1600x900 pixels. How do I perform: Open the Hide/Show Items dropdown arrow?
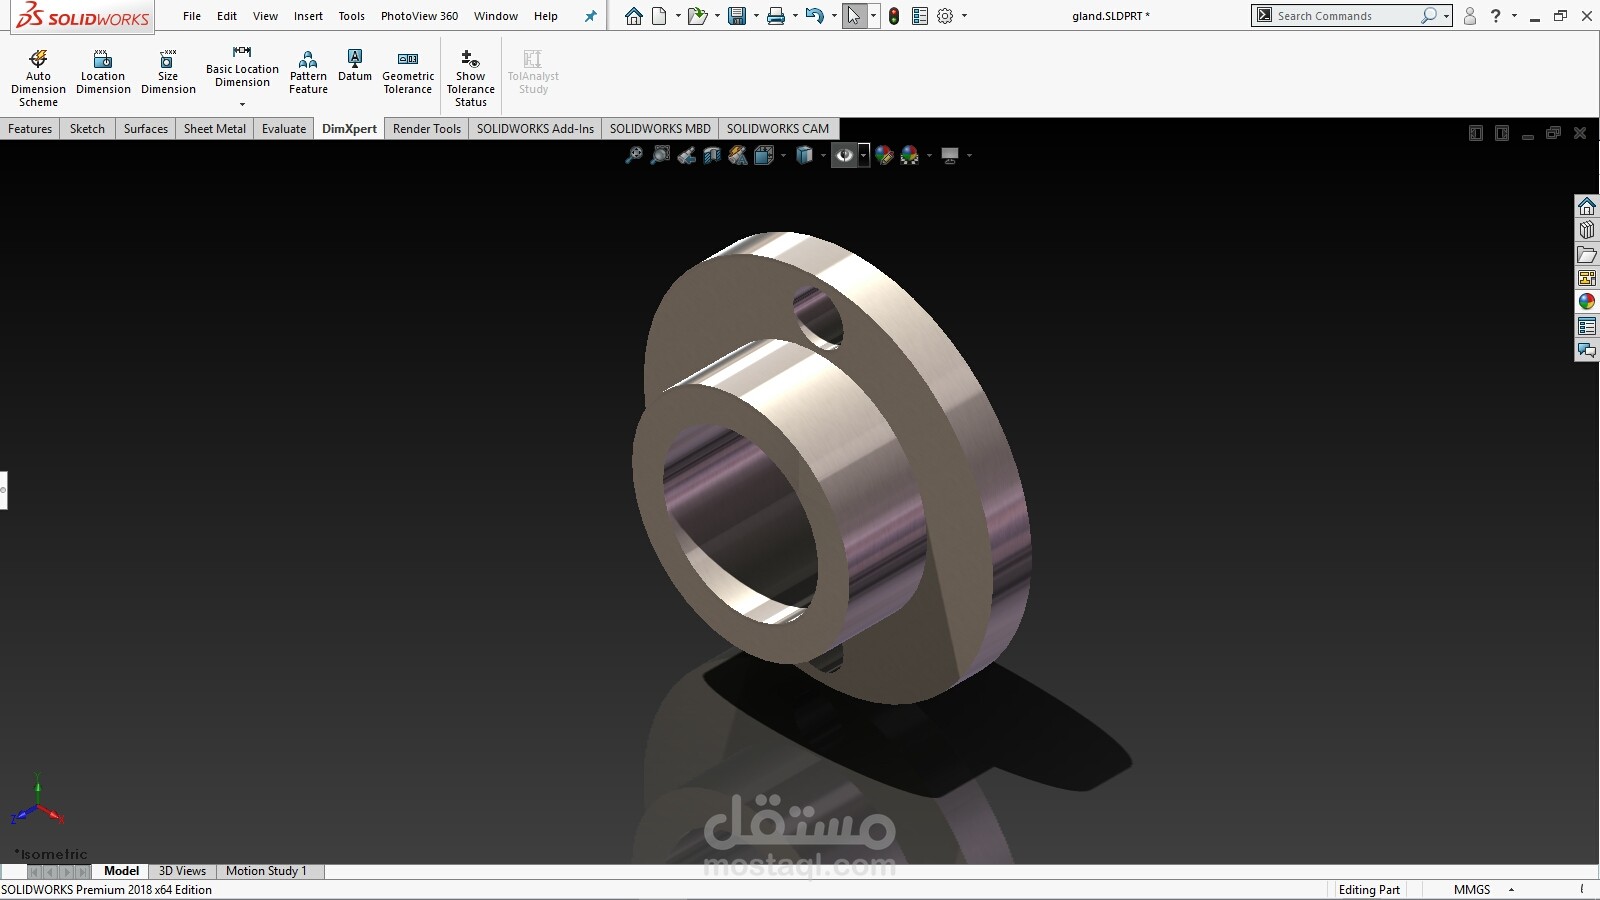pos(863,155)
